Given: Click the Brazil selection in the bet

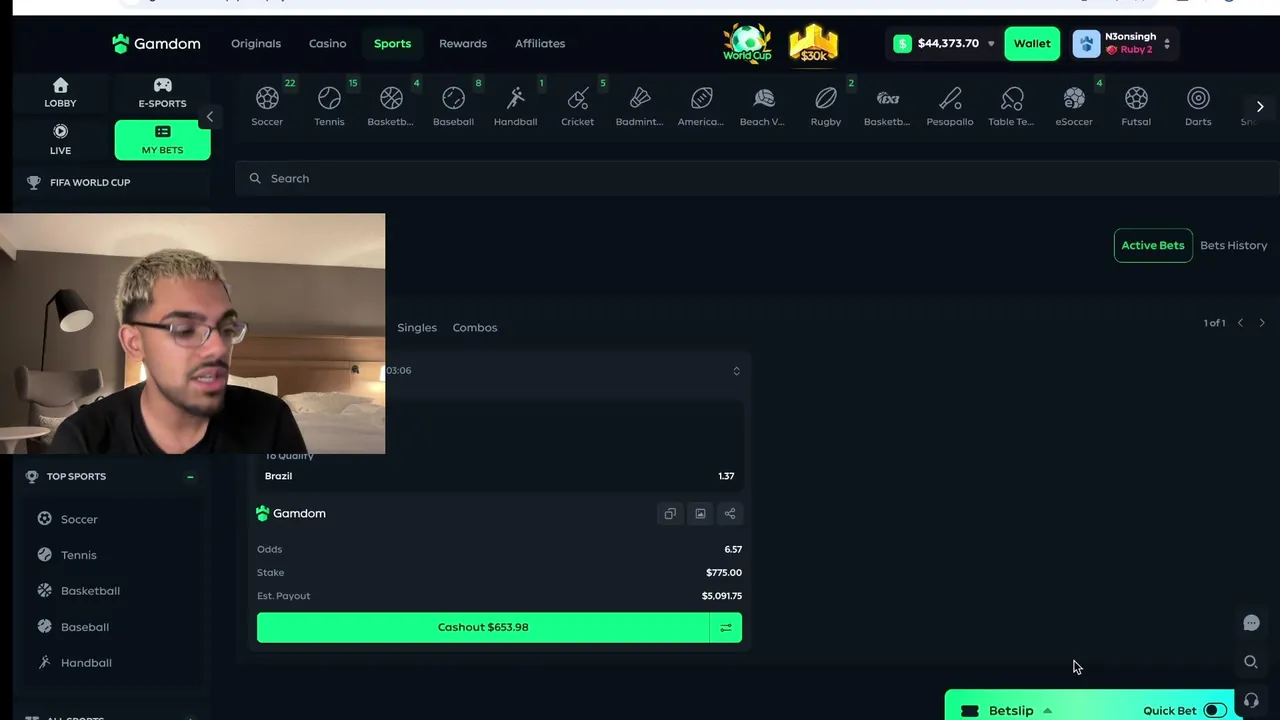Looking at the screenshot, I should click(x=278, y=477).
